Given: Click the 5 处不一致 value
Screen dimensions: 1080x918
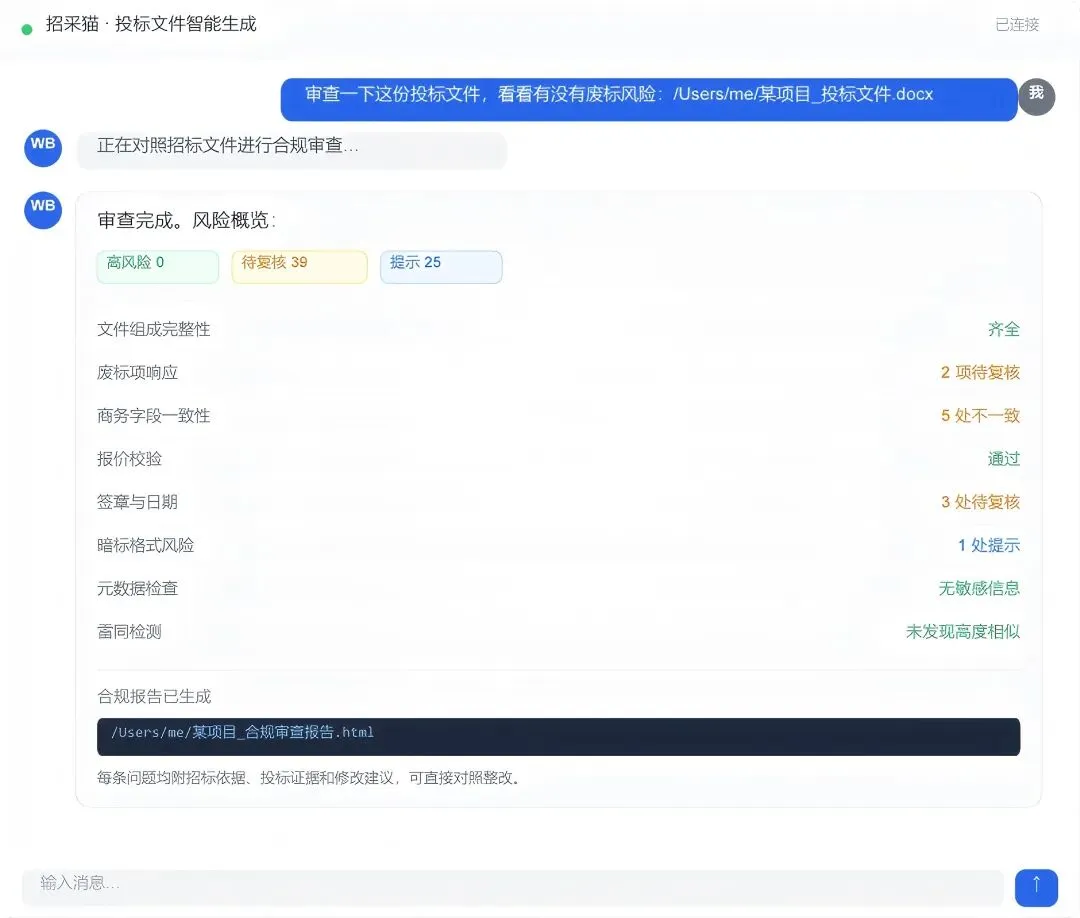Looking at the screenshot, I should point(980,416).
